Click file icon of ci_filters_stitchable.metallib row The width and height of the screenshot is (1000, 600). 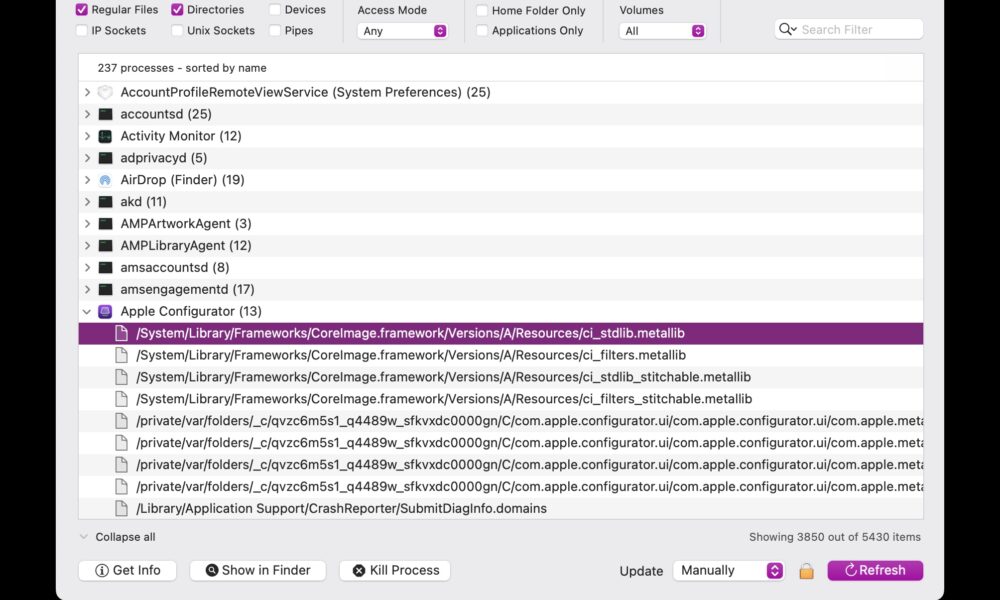click(x=121, y=399)
